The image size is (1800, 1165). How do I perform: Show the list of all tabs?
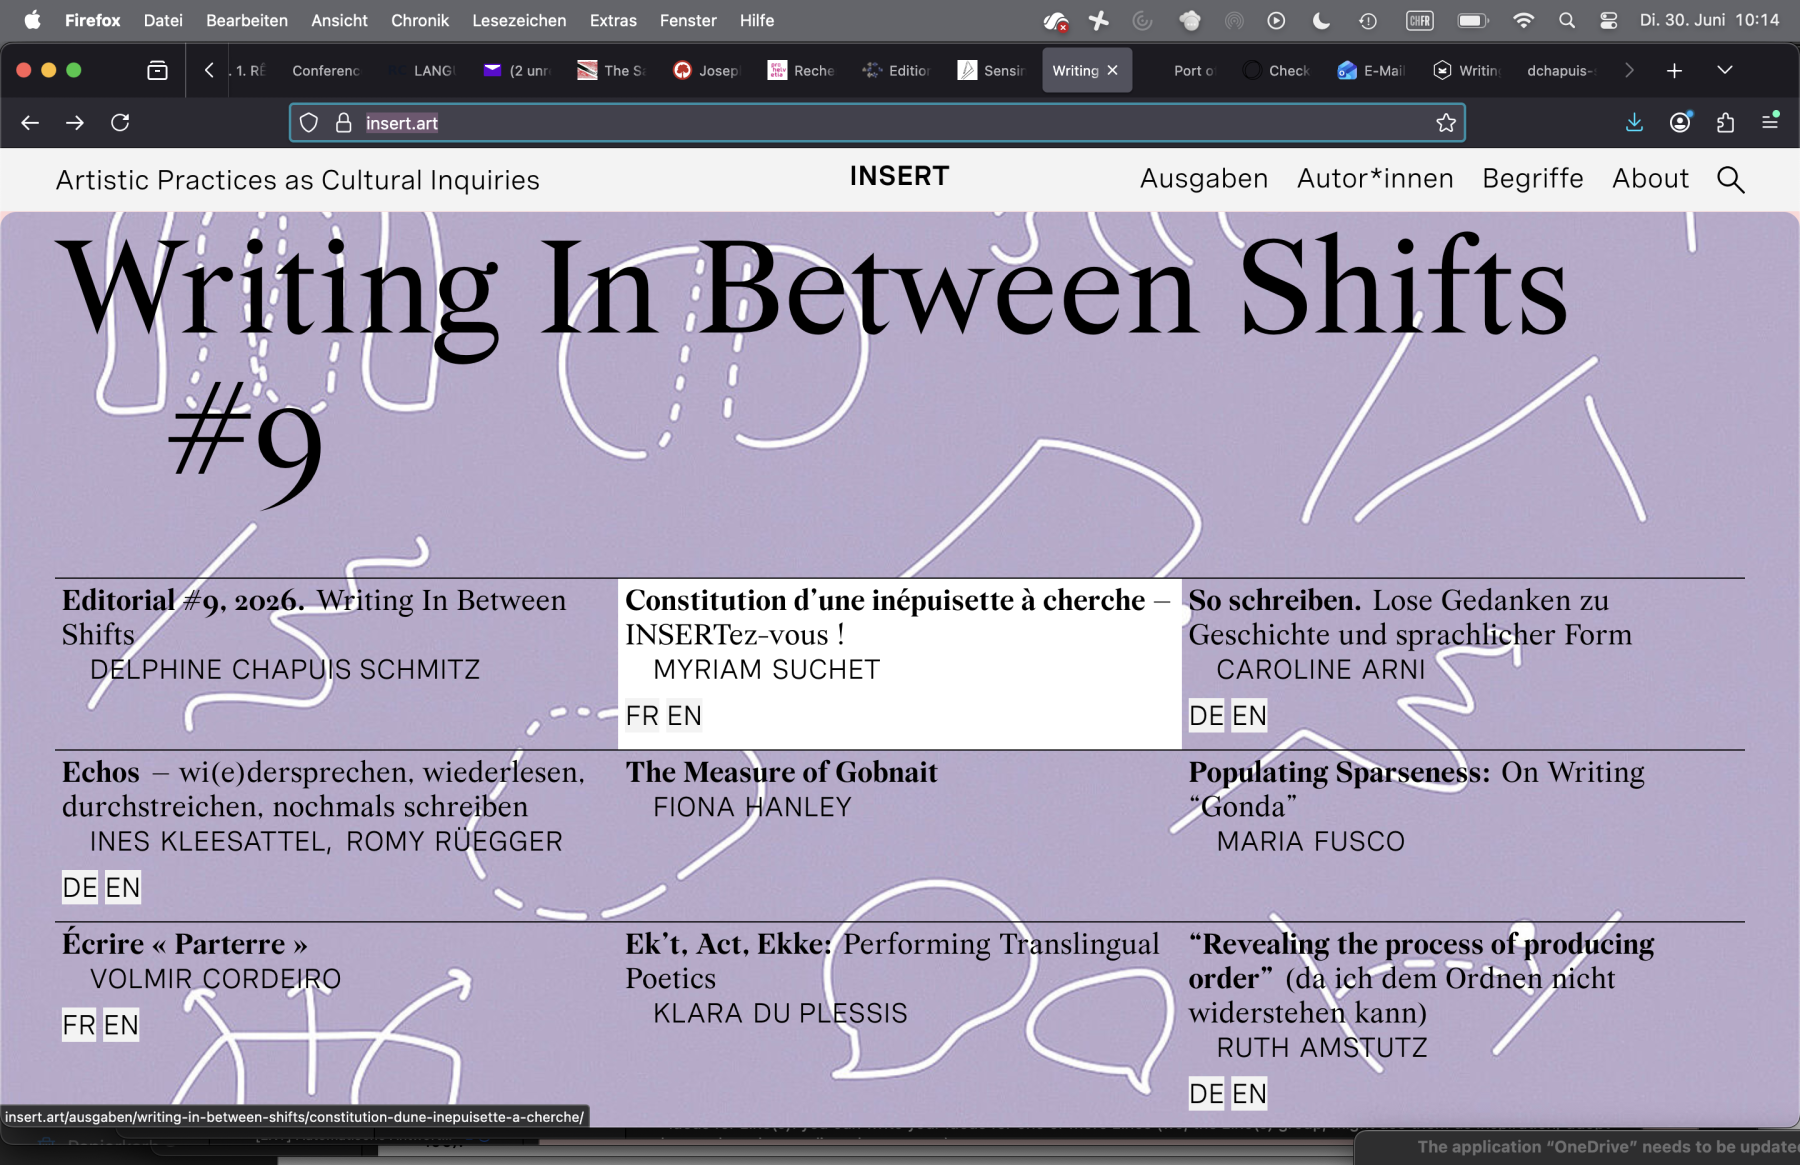[1725, 70]
